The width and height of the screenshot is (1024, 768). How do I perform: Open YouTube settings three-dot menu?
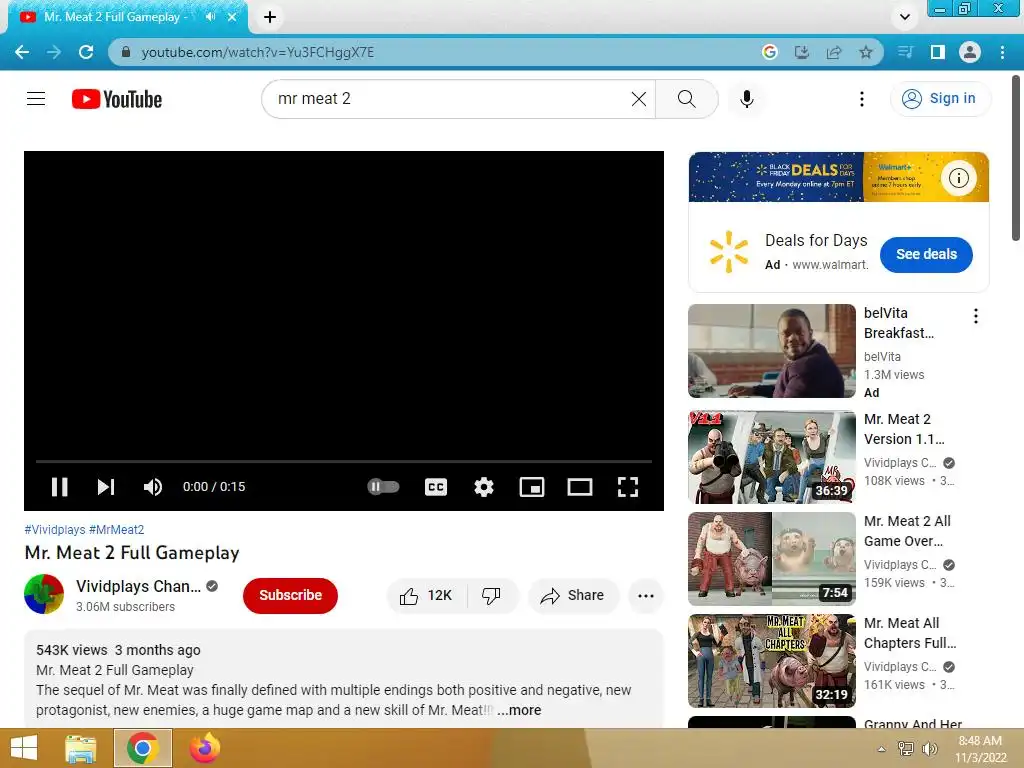point(862,99)
